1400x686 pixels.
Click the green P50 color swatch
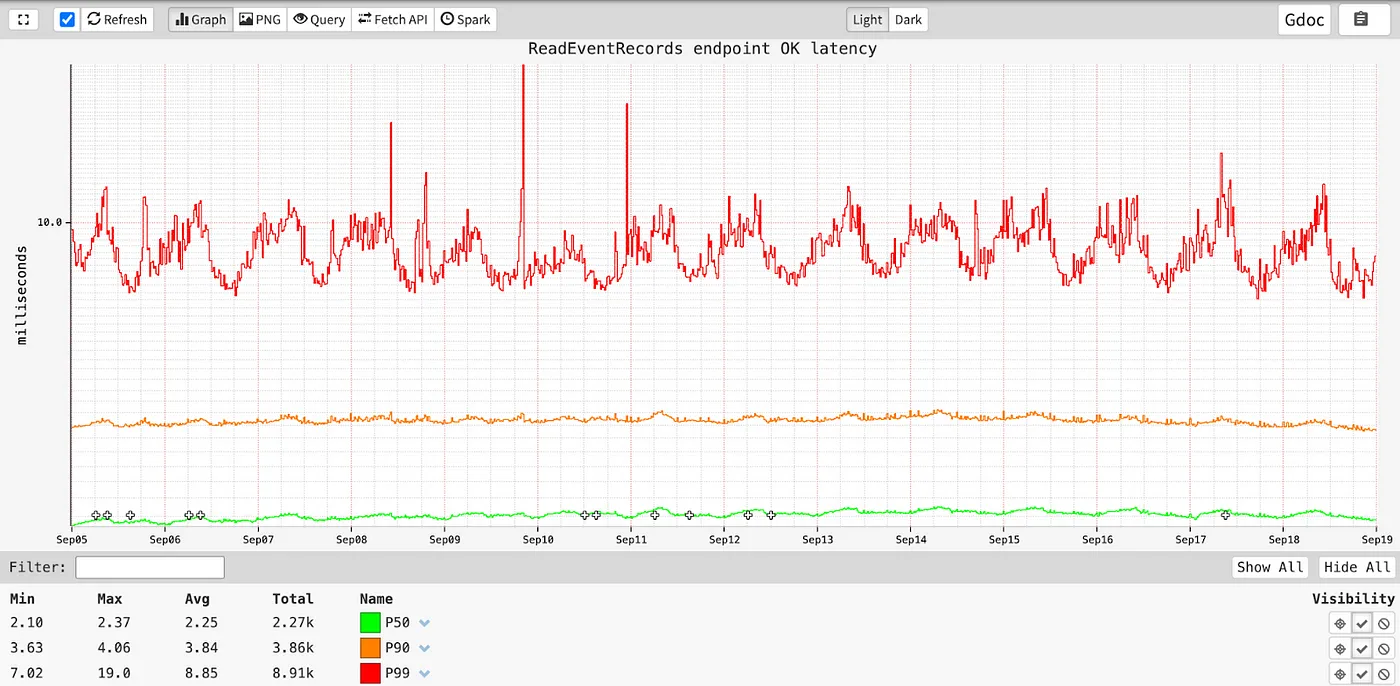click(370, 622)
